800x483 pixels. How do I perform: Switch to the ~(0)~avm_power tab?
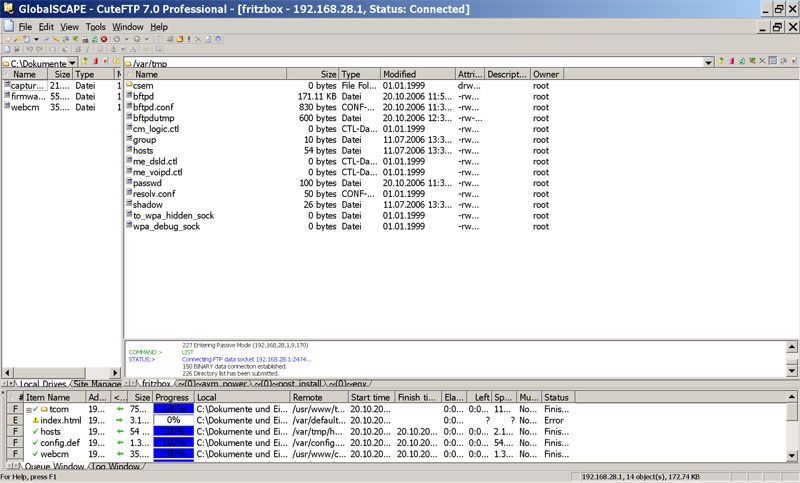[x=213, y=383]
